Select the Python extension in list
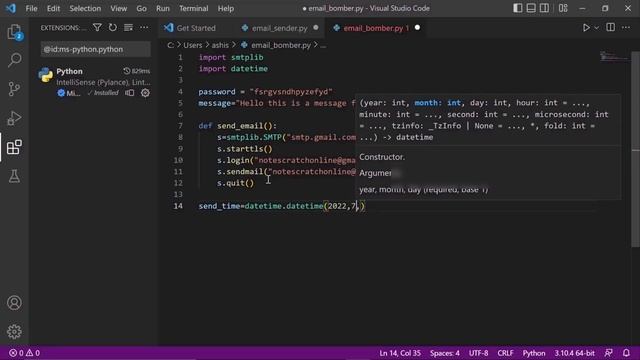 (x=95, y=82)
